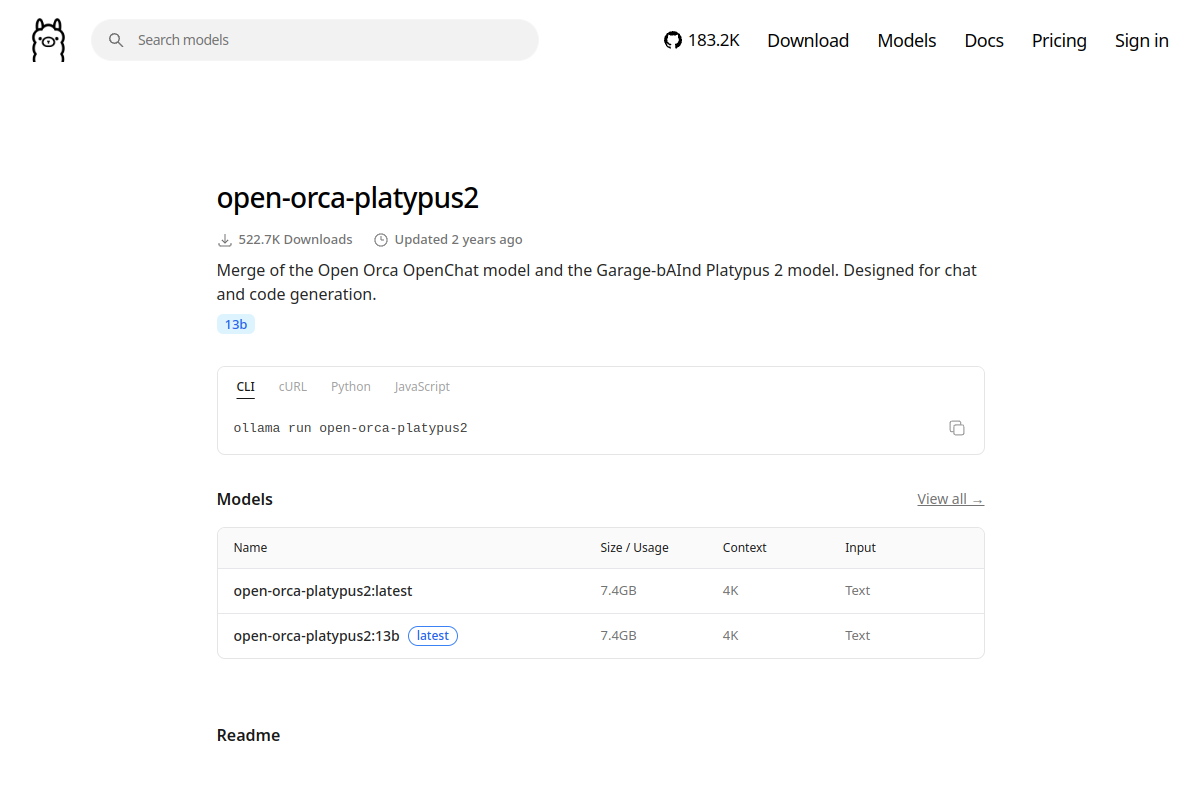
Task: Click 4K context in latest row
Action: pos(731,591)
